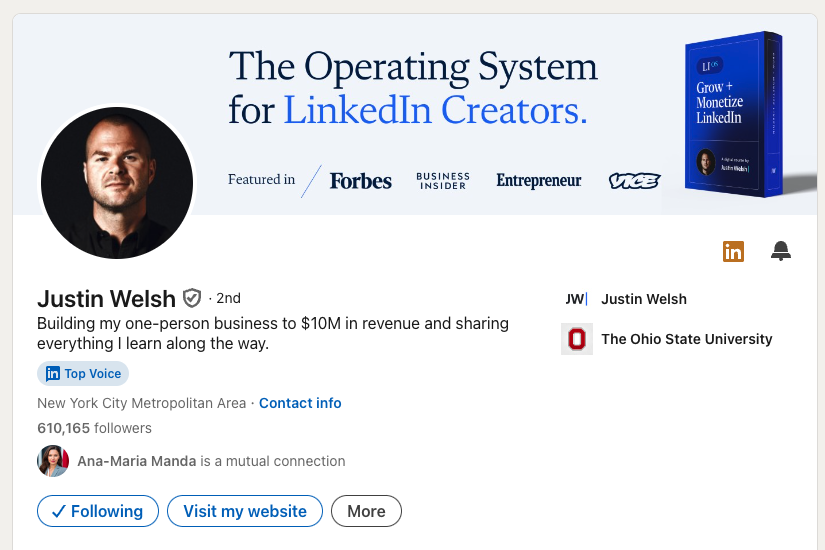Click the 610,165 followers count

tap(94, 428)
